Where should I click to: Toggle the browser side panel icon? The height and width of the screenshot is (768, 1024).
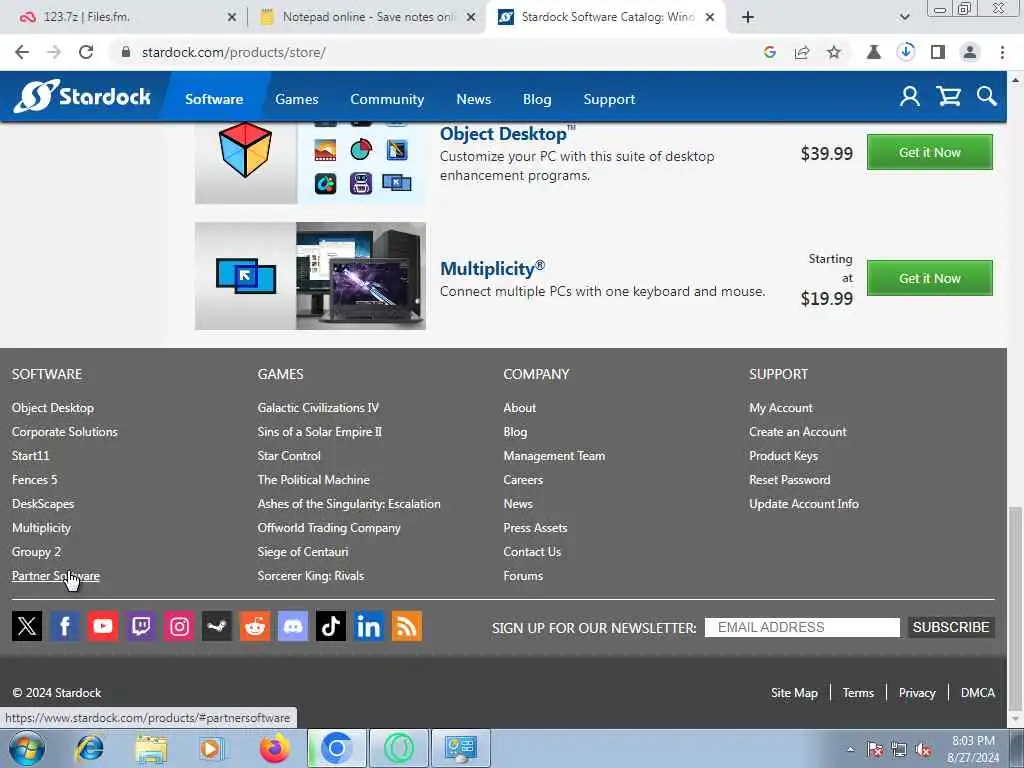click(x=938, y=52)
